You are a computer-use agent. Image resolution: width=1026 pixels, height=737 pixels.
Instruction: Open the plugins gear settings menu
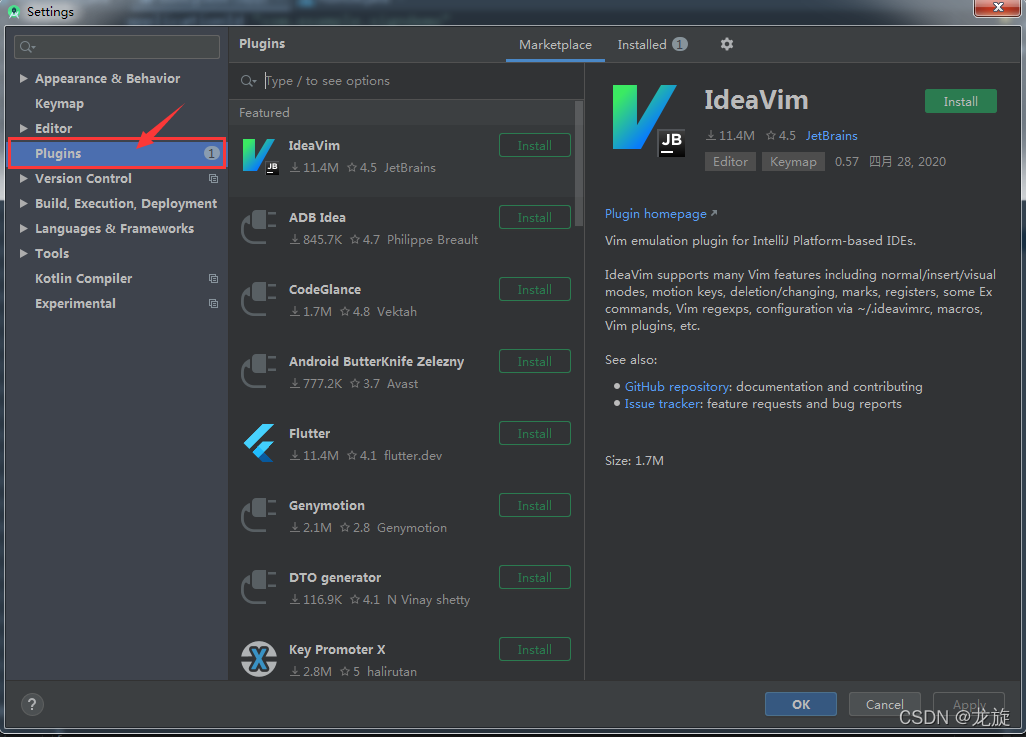coord(726,44)
